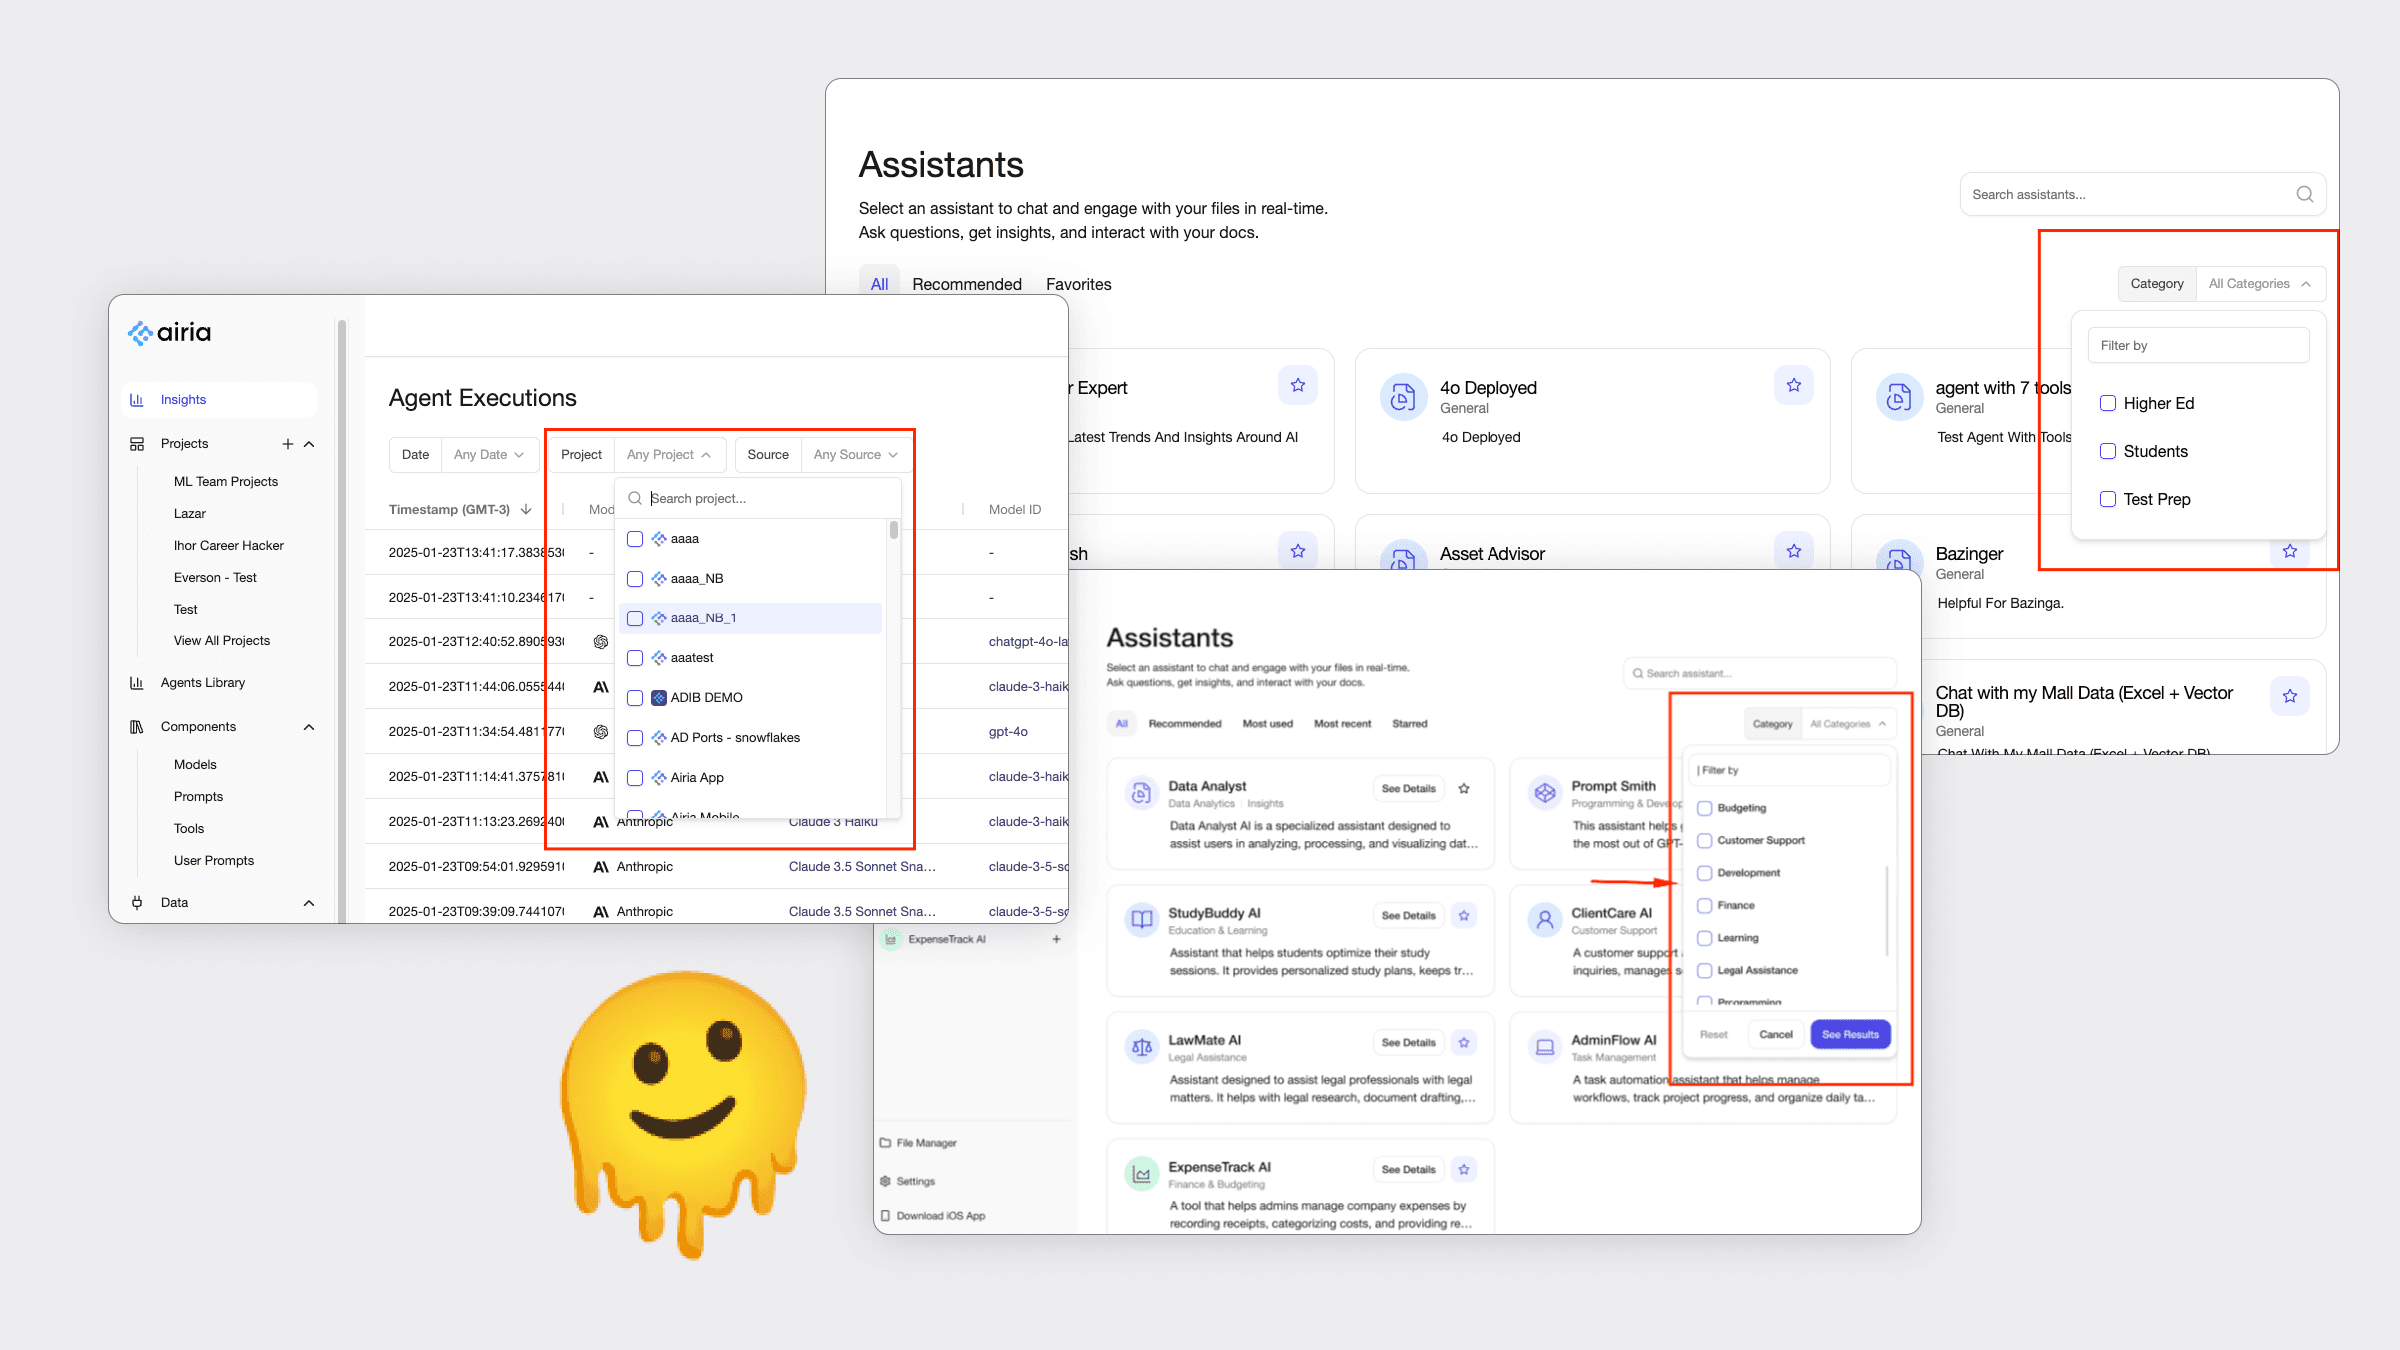Click the Timestamp sort arrow icon
The image size is (2400, 1350).
tap(526, 510)
